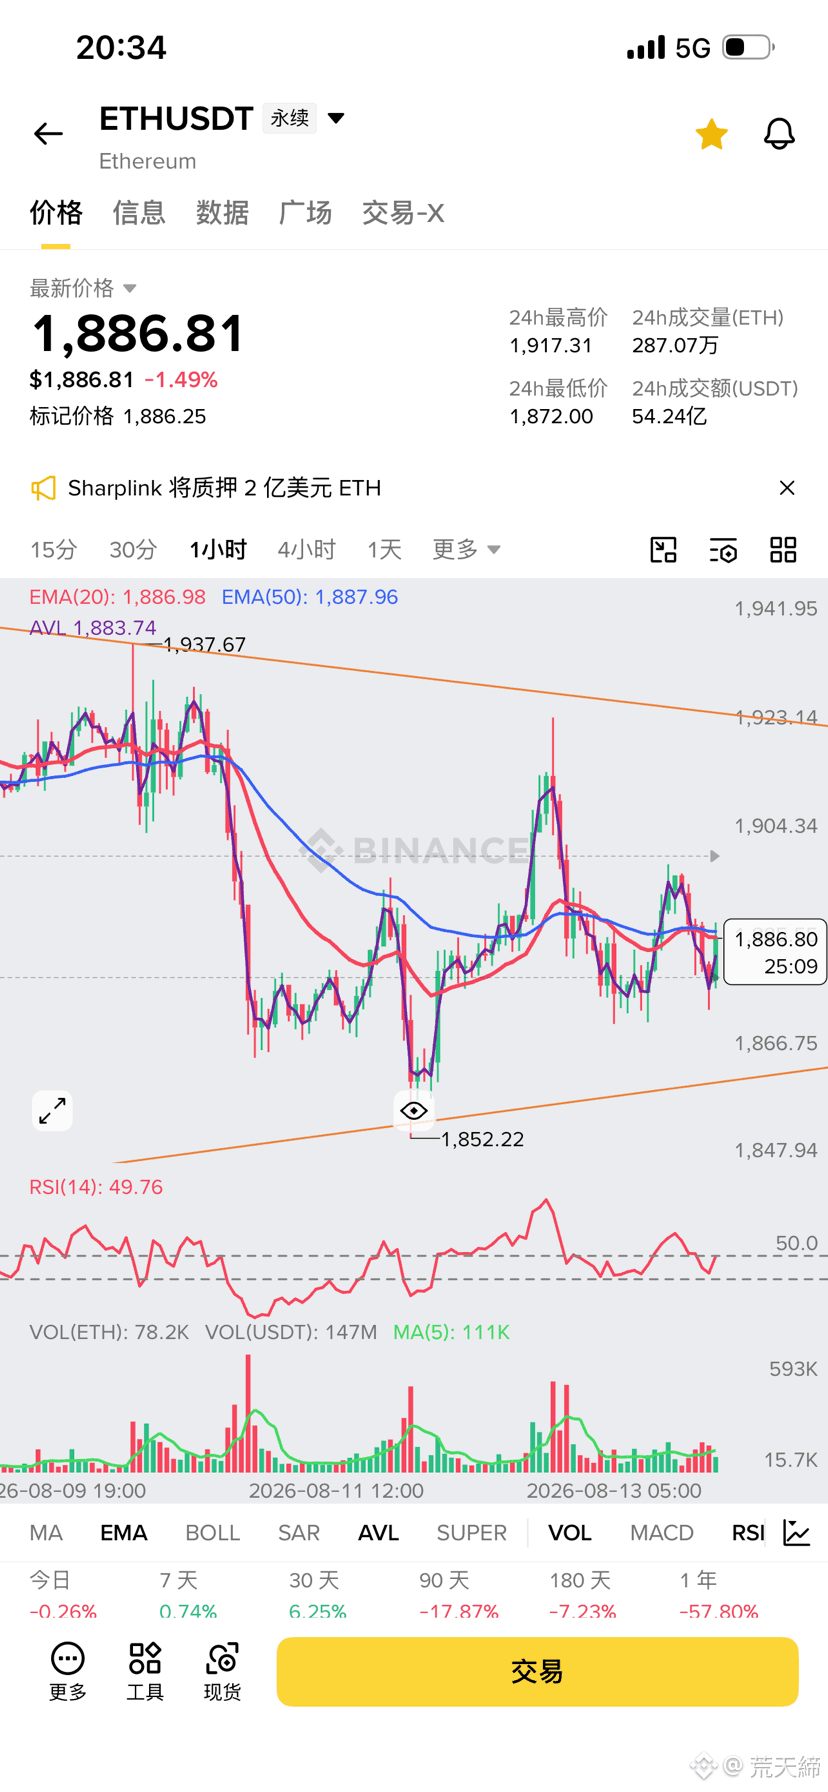Tap the EMA(50) legend value

[x=310, y=597]
